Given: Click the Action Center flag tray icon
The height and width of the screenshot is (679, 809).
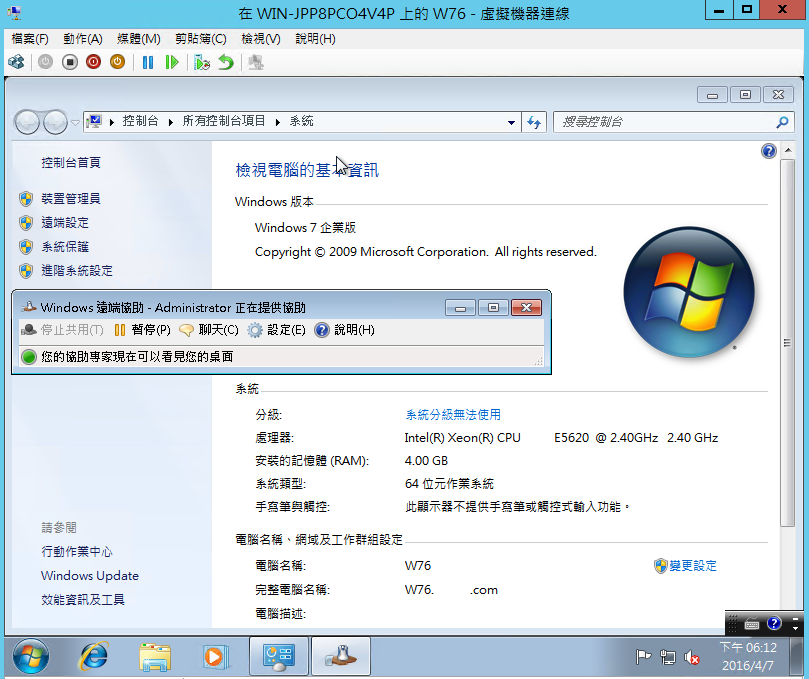Looking at the screenshot, I should click(643, 657).
